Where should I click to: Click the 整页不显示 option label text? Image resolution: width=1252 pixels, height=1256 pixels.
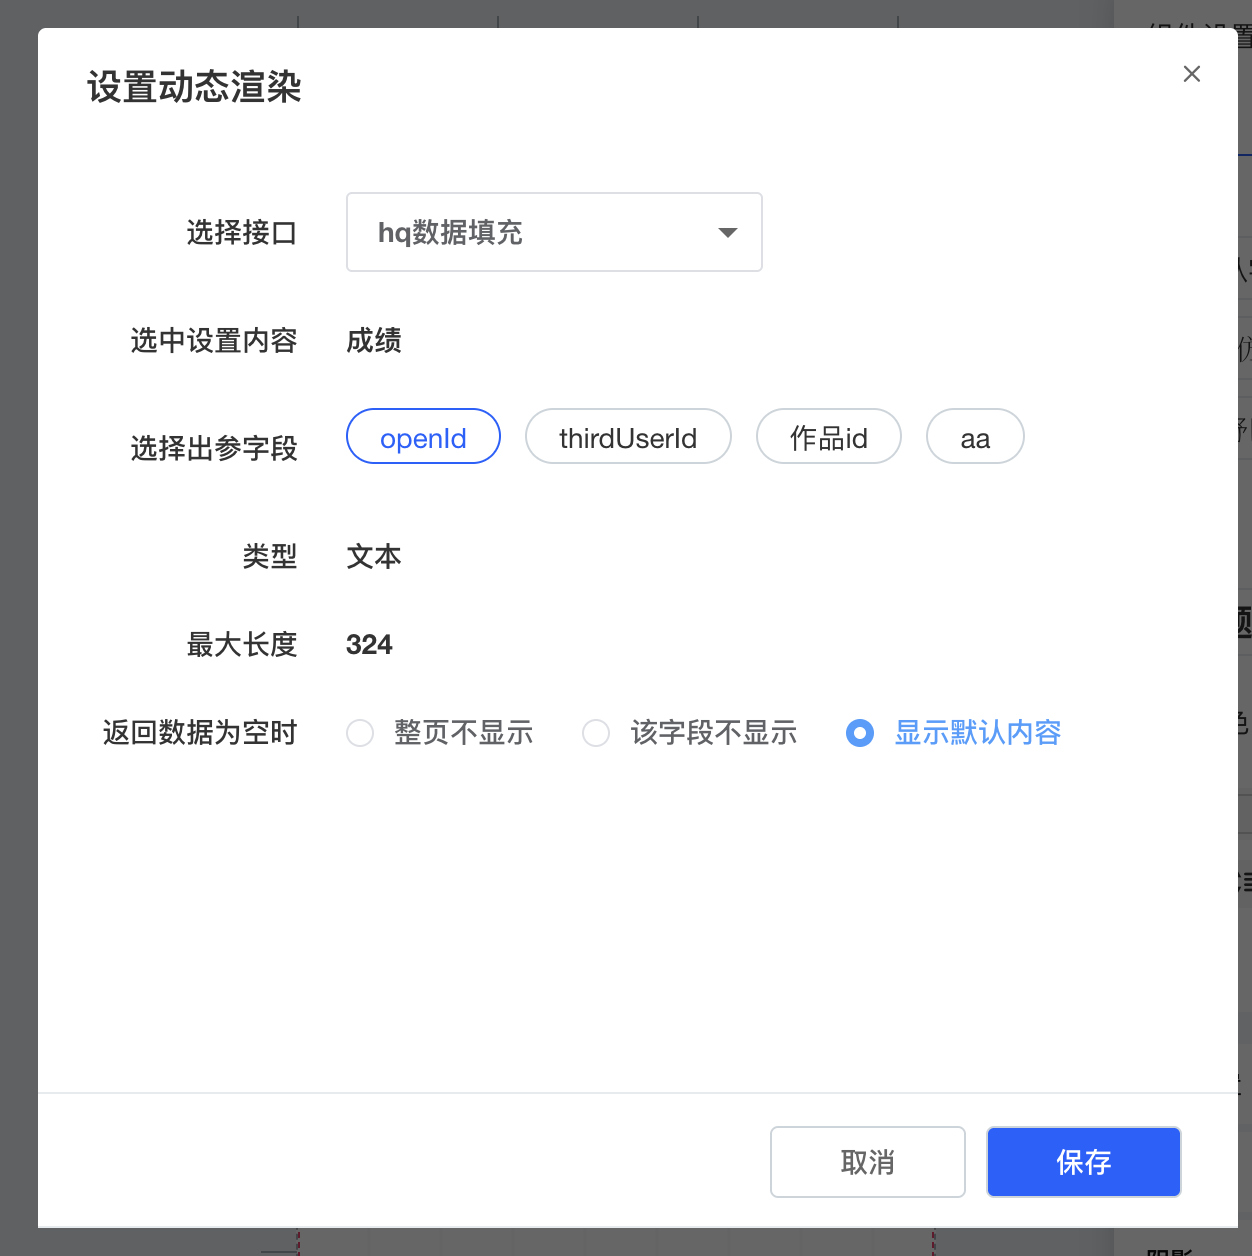(463, 733)
